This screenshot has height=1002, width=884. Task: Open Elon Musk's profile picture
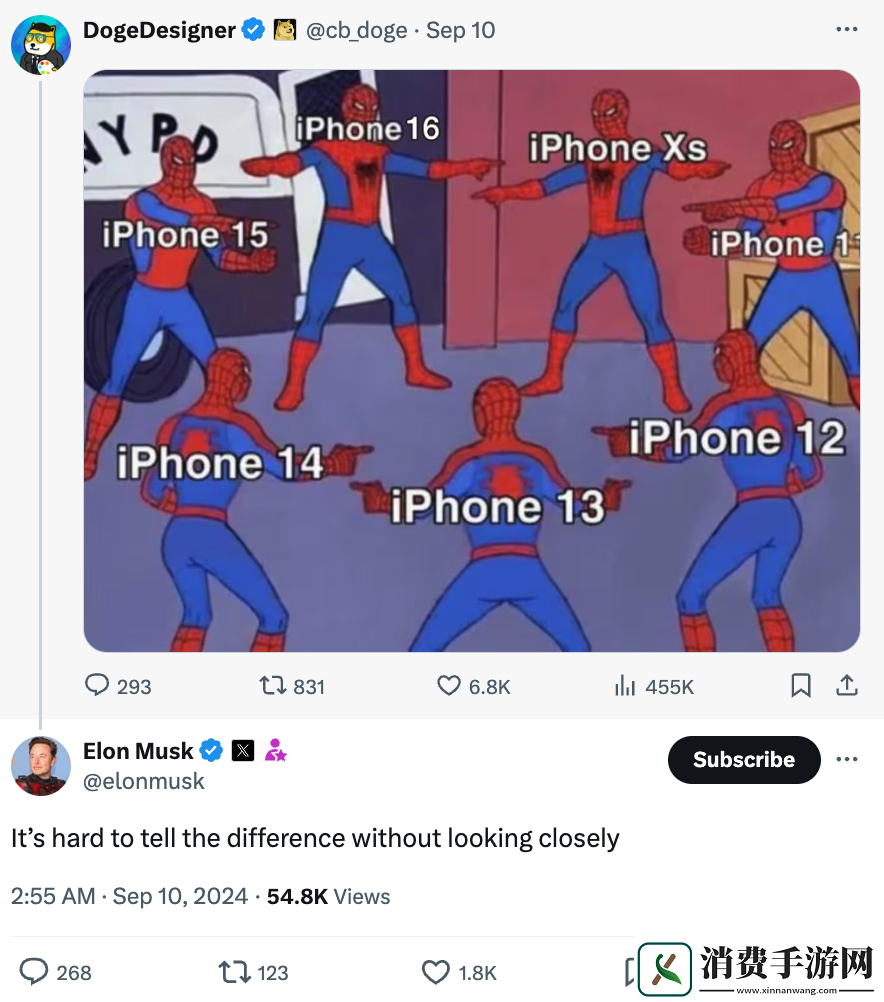[x=40, y=765]
